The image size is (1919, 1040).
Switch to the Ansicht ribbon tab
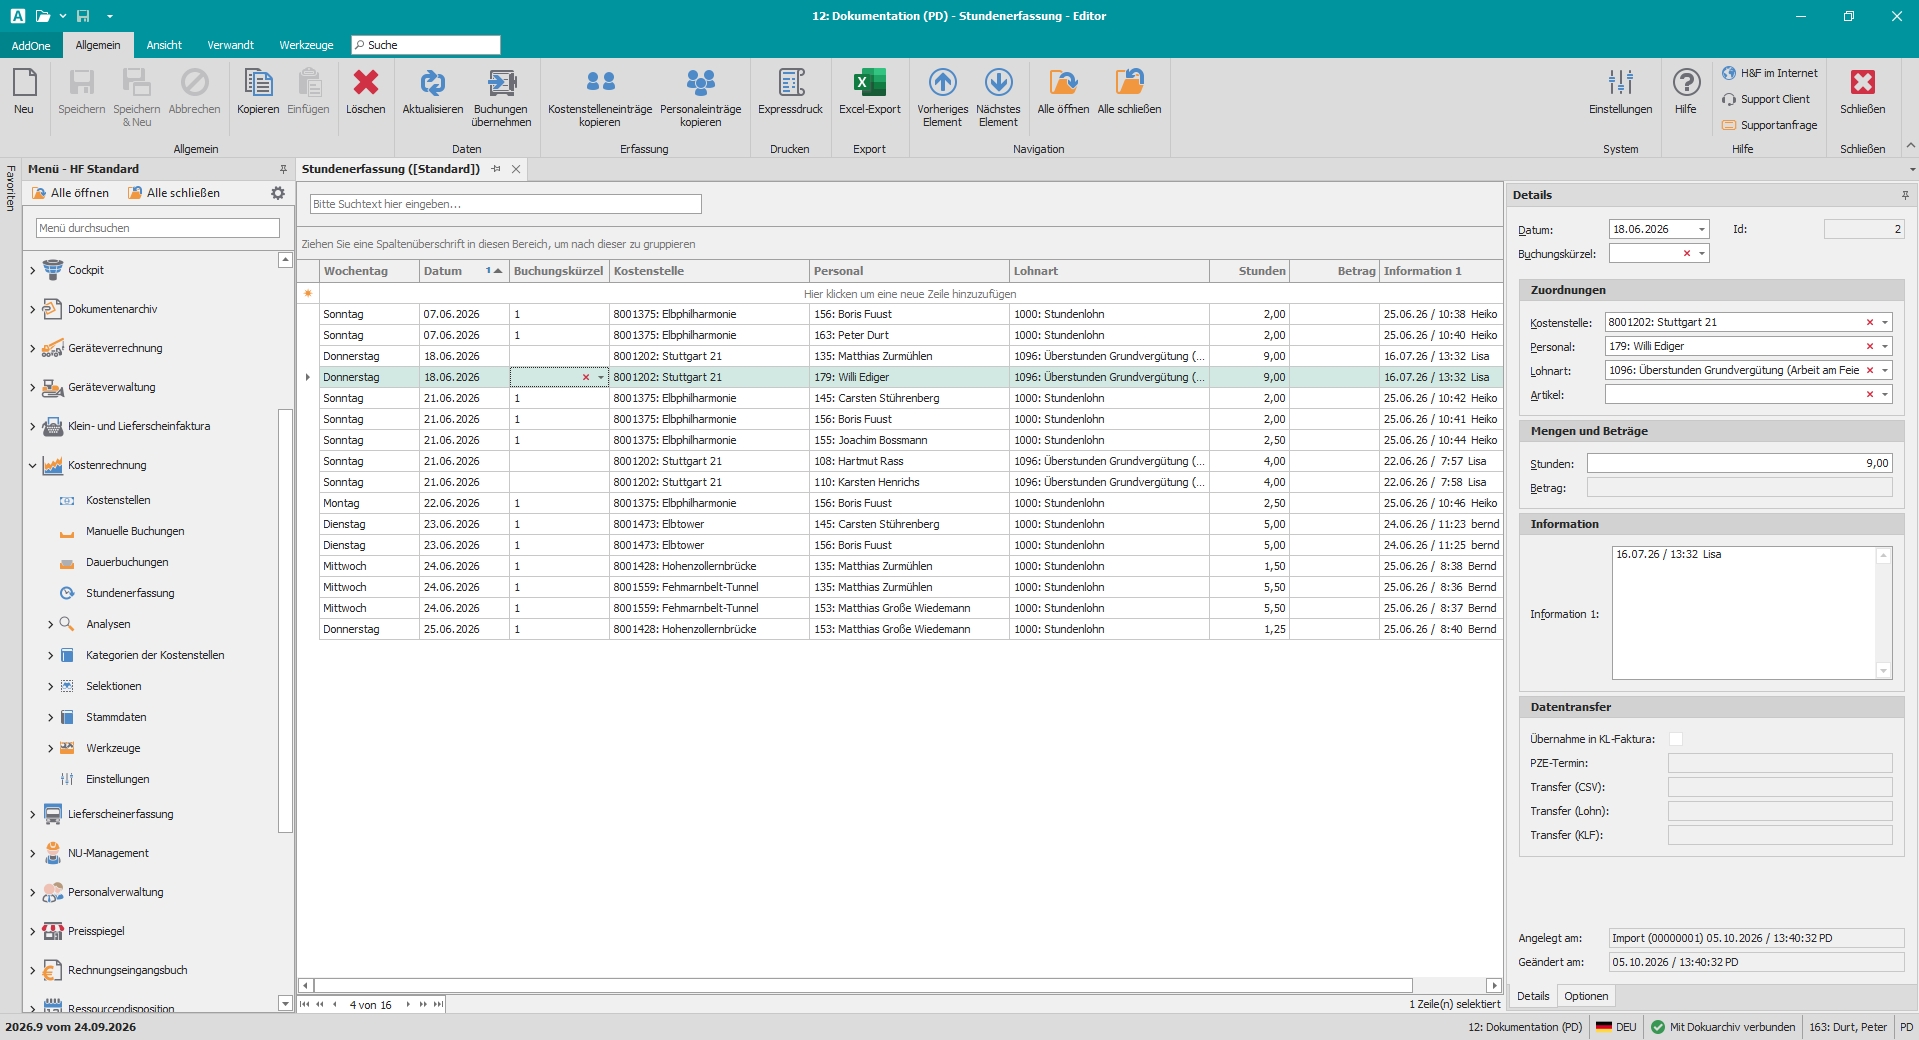(164, 45)
